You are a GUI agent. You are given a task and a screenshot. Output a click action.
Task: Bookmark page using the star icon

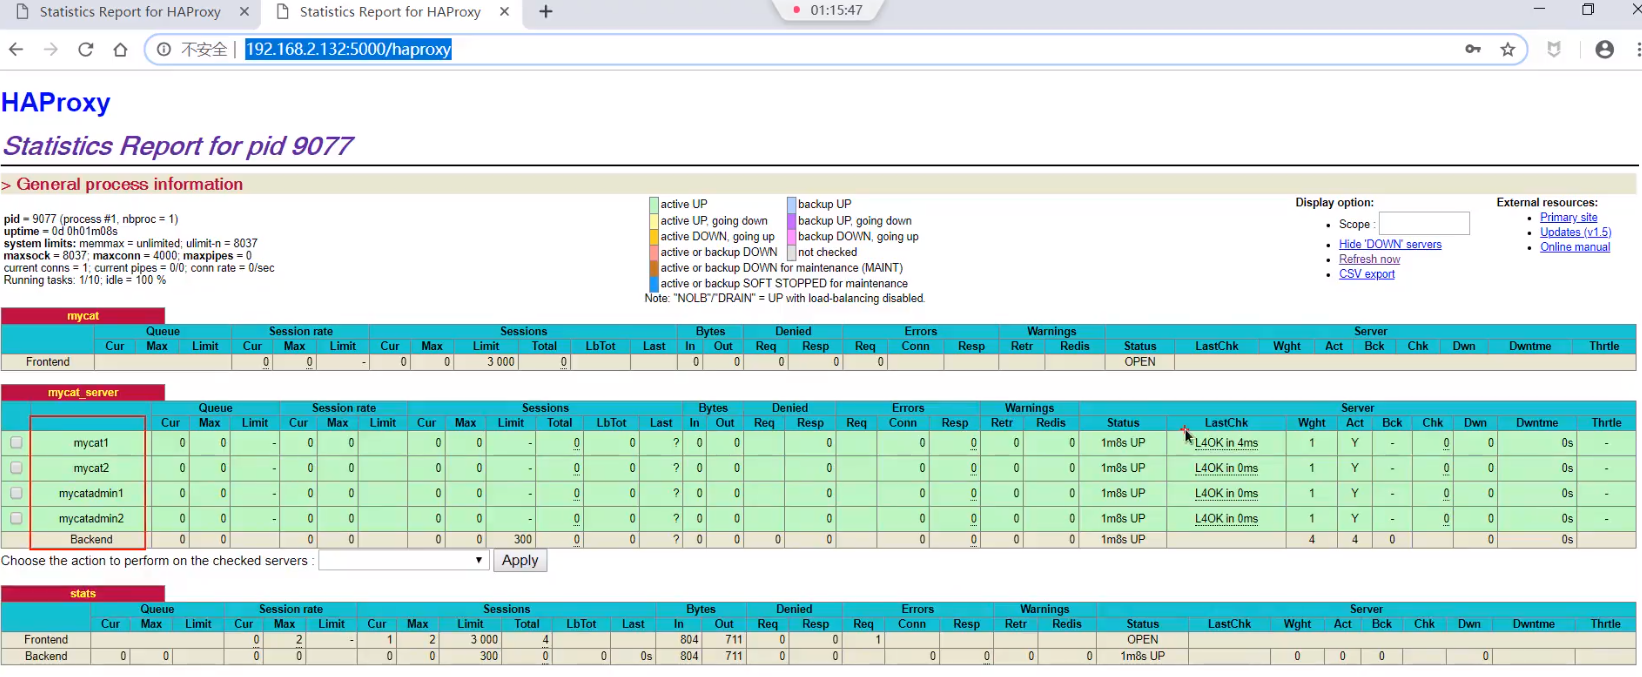[x=1508, y=50]
